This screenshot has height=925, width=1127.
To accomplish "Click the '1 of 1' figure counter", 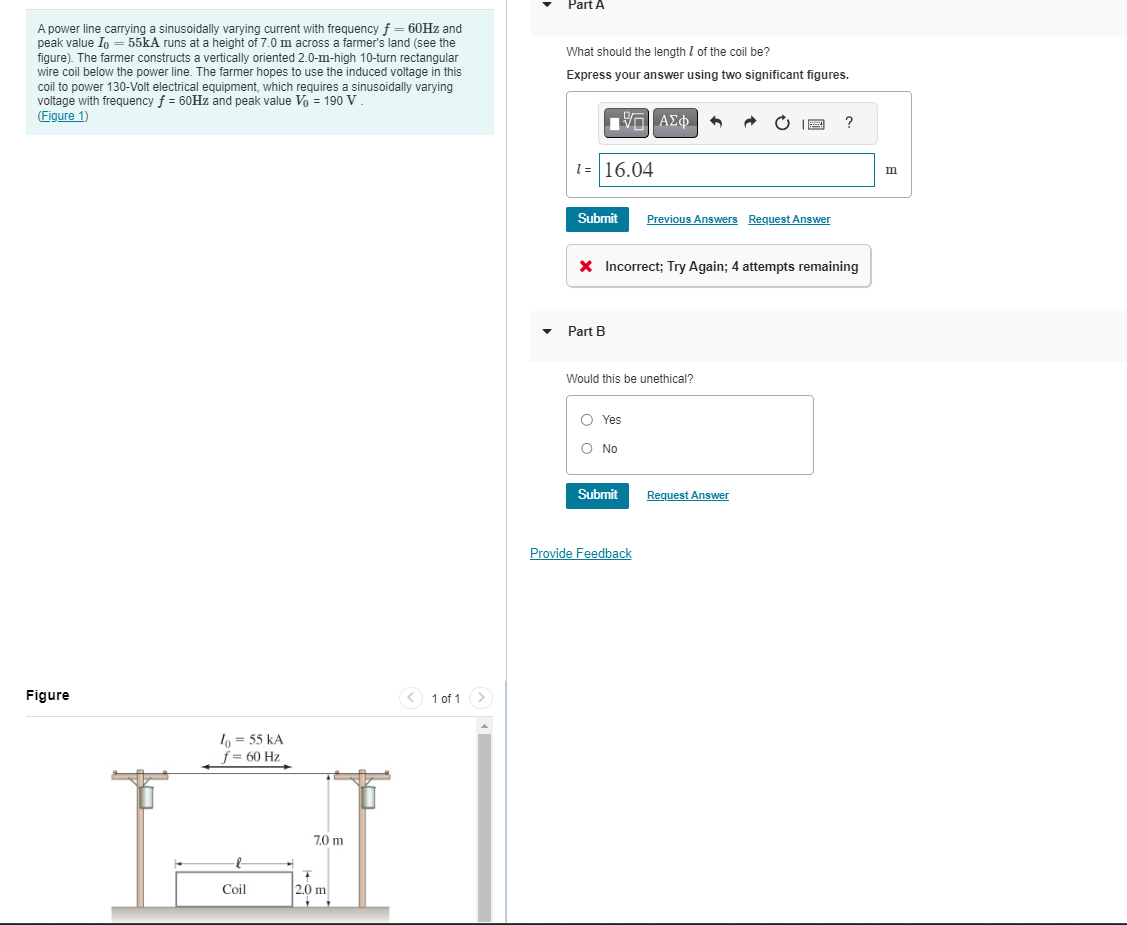I will [x=446, y=699].
